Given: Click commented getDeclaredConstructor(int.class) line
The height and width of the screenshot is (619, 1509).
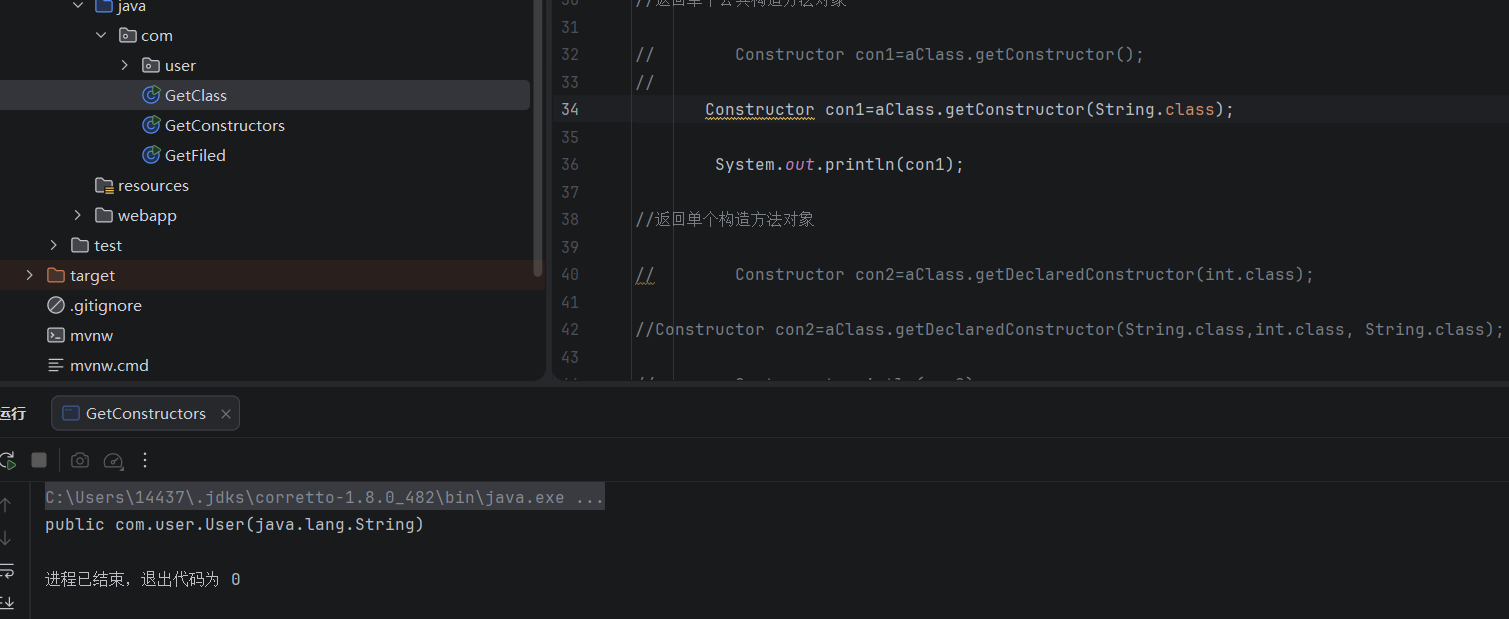Looking at the screenshot, I should [974, 274].
